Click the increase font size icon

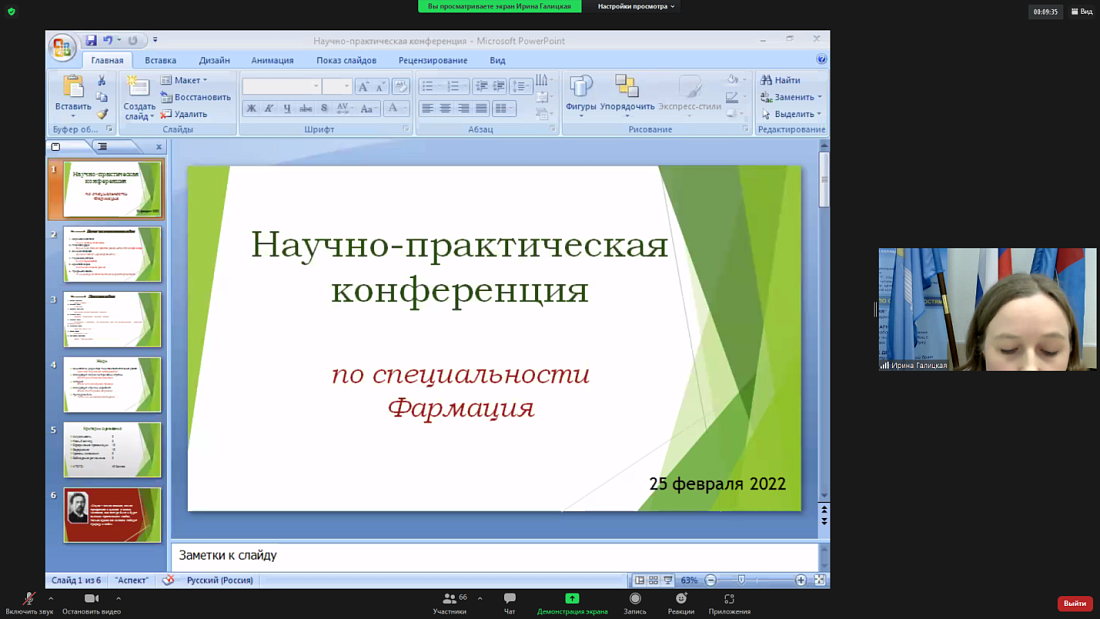(362, 86)
